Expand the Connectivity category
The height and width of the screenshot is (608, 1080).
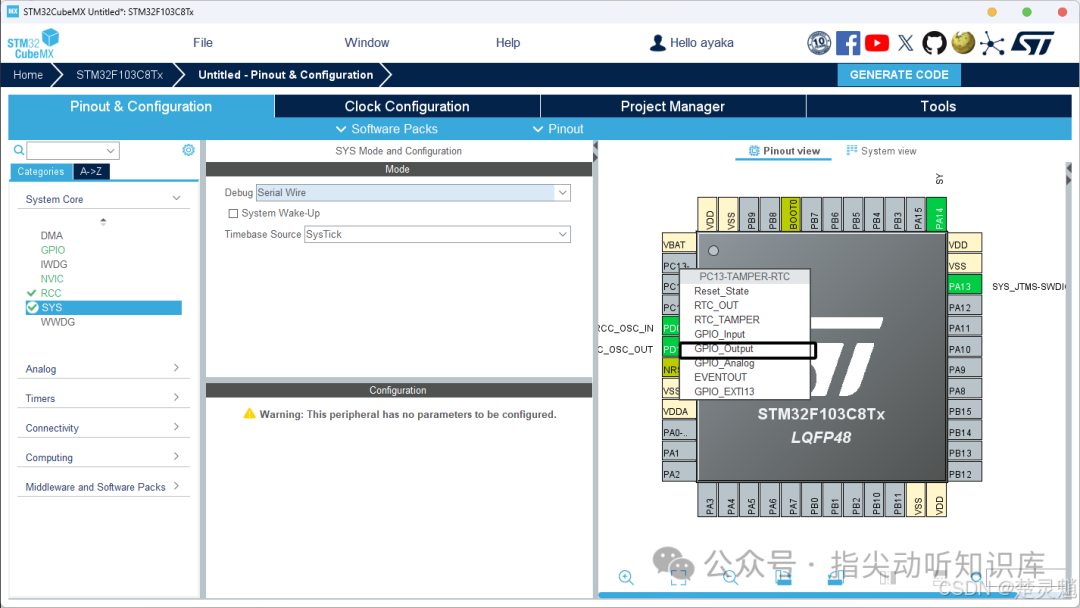pos(103,428)
